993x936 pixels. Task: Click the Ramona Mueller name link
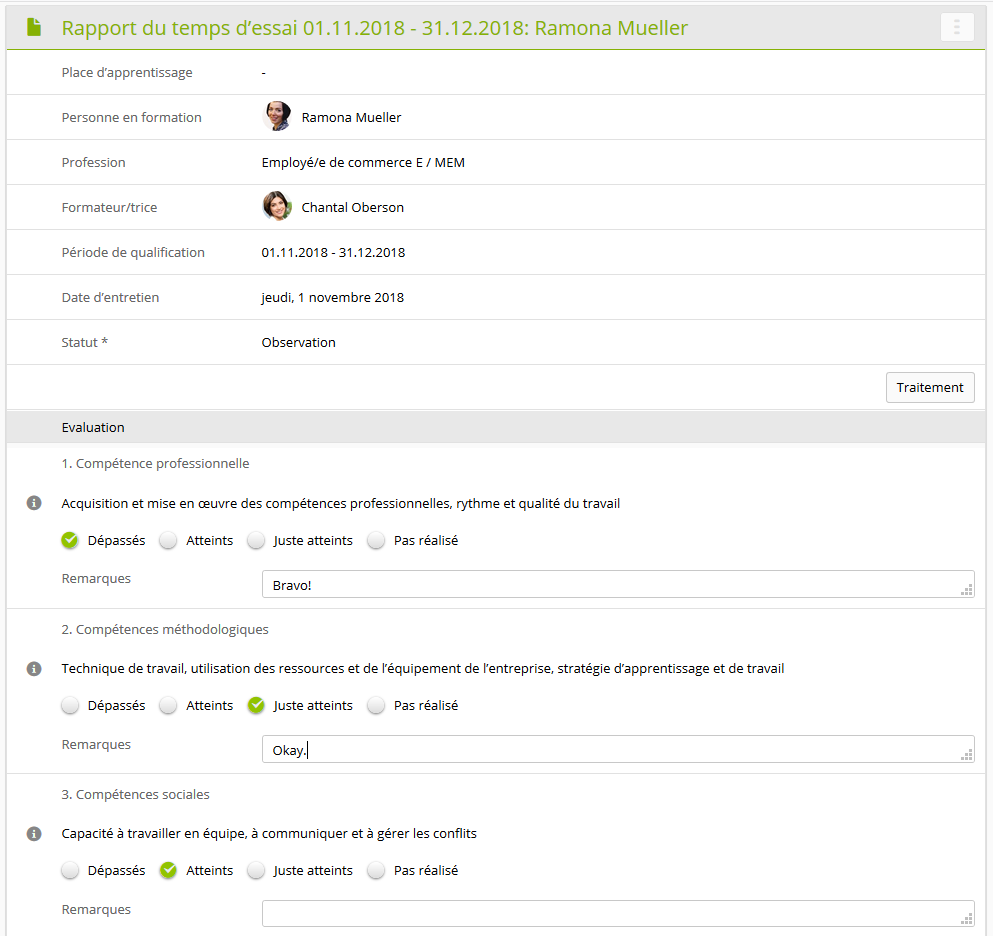351,118
